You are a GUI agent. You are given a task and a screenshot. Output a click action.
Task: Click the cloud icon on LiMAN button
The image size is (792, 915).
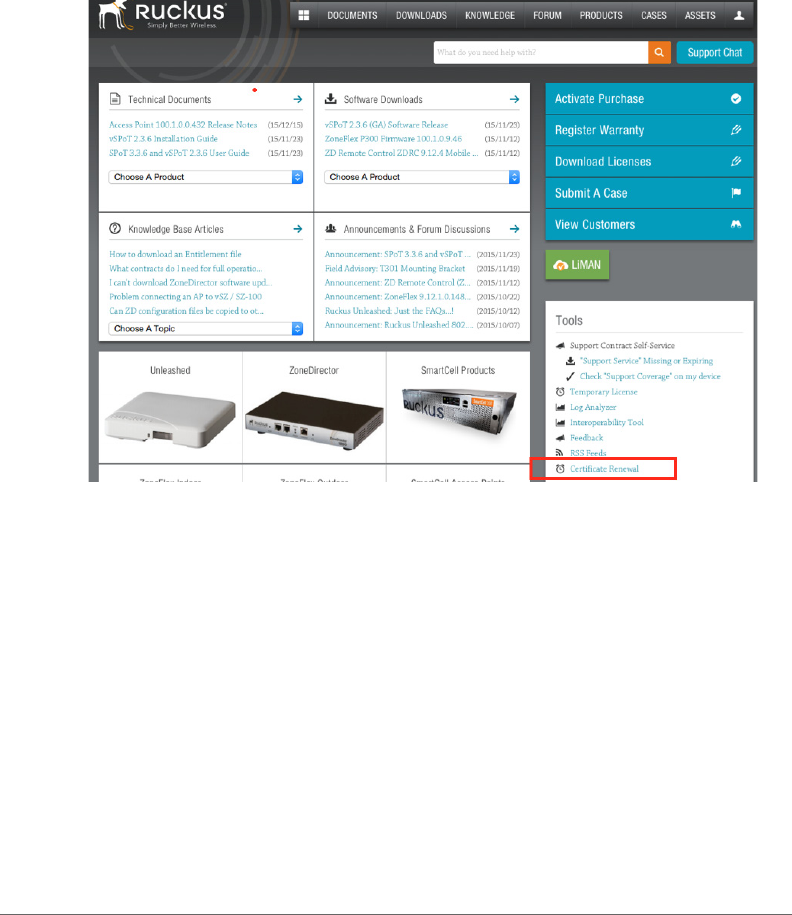tap(560, 266)
